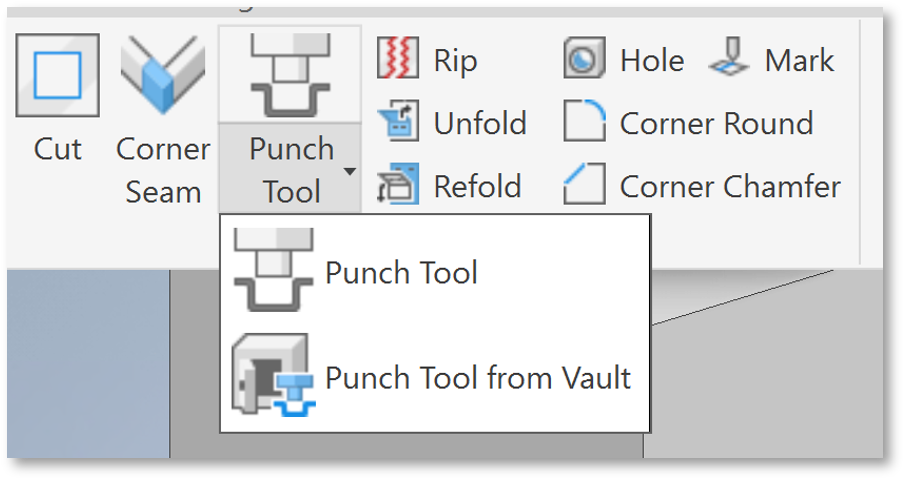This screenshot has height=479, width=904.
Task: Select the Unfold icon
Action: [x=398, y=120]
